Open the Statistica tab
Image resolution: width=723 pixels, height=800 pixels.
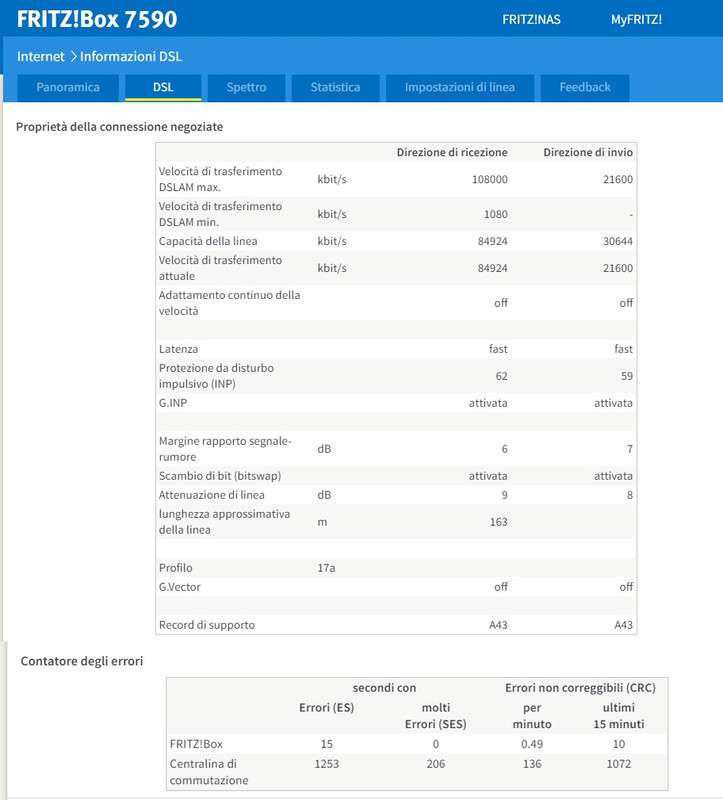[335, 87]
